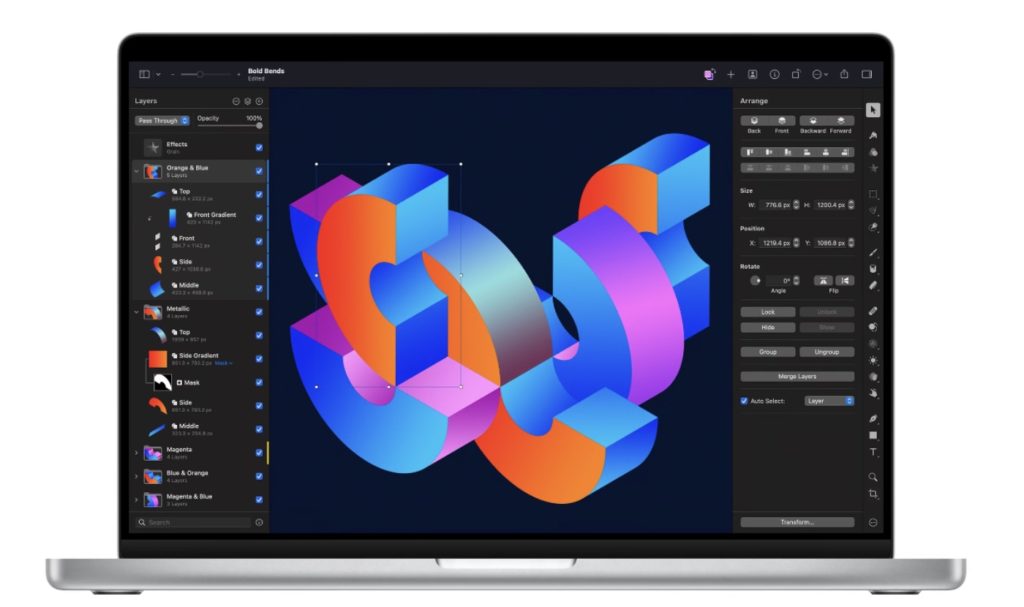Hide the Effects layer via checkbox
The image size is (1024, 607).
click(x=259, y=146)
